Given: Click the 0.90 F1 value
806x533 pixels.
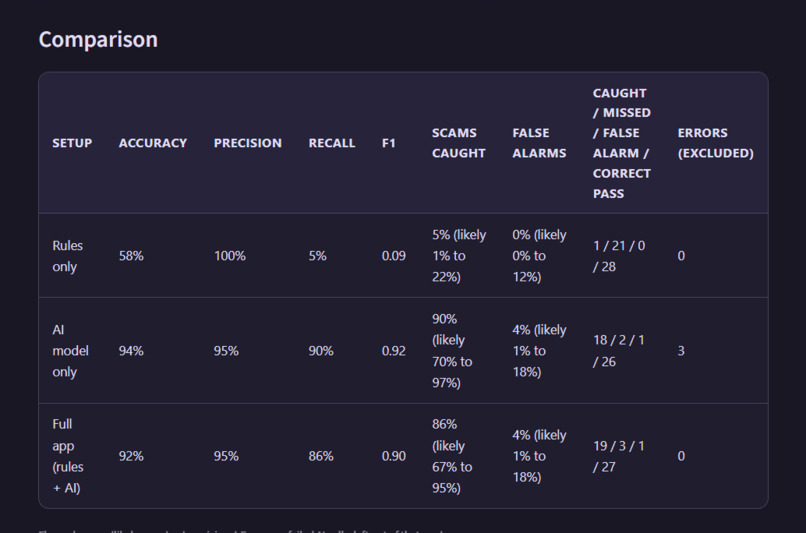Looking at the screenshot, I should (x=394, y=456).
